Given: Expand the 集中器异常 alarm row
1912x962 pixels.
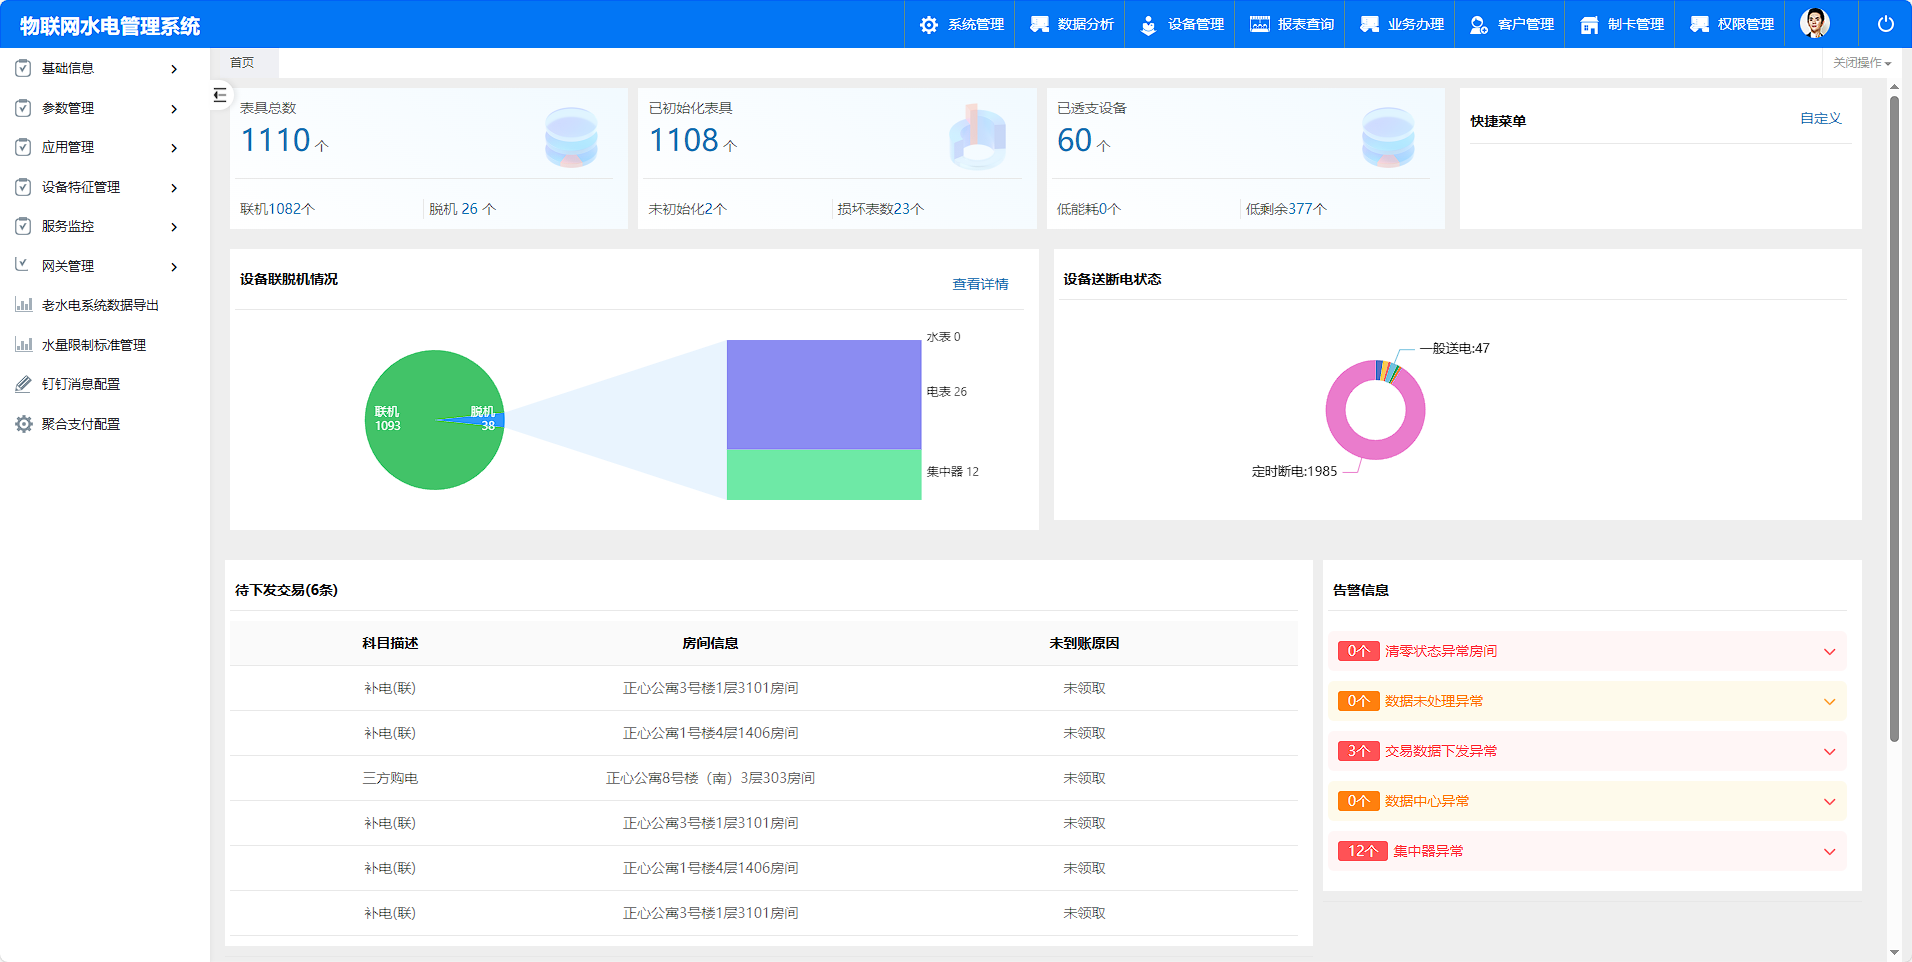Looking at the screenshot, I should [1829, 852].
